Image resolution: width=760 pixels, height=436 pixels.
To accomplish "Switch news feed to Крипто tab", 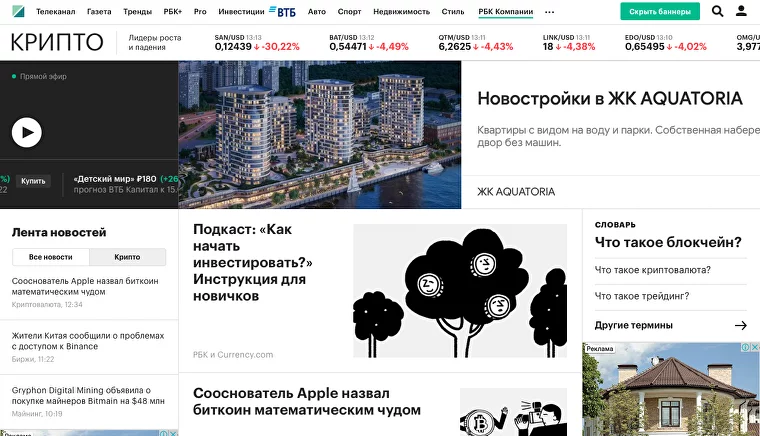I will pyautogui.click(x=127, y=257).
